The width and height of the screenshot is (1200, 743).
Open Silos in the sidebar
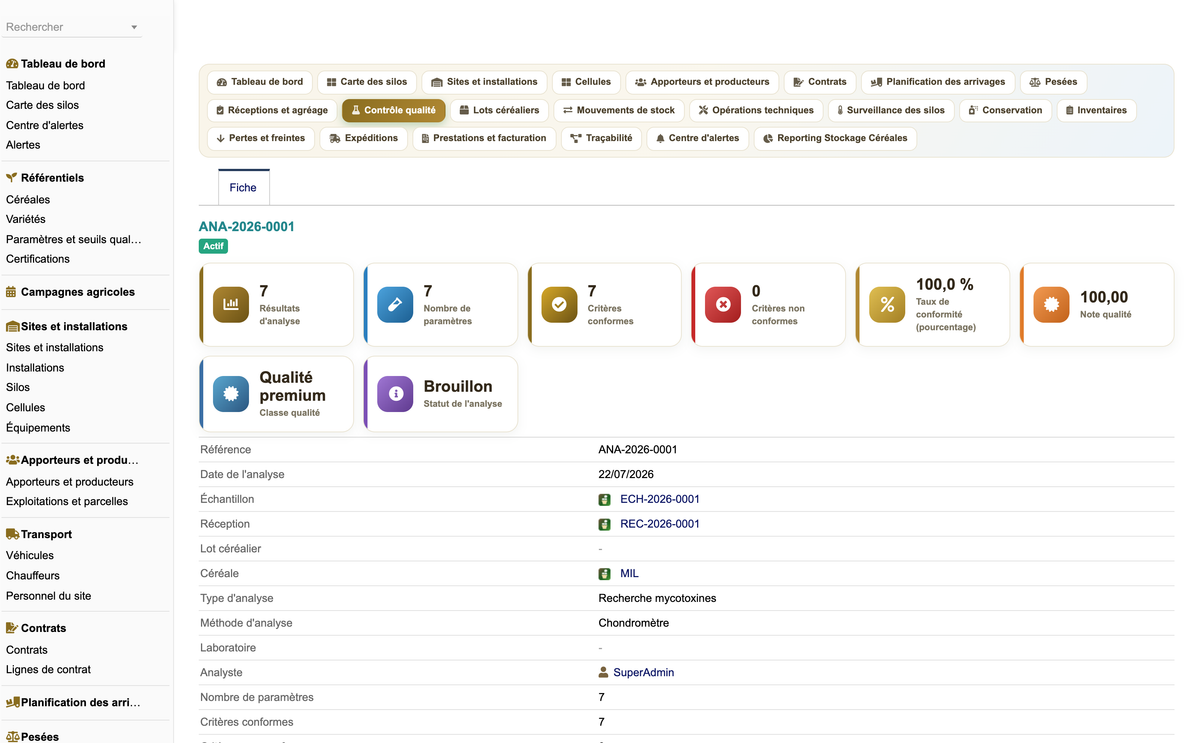[18, 387]
